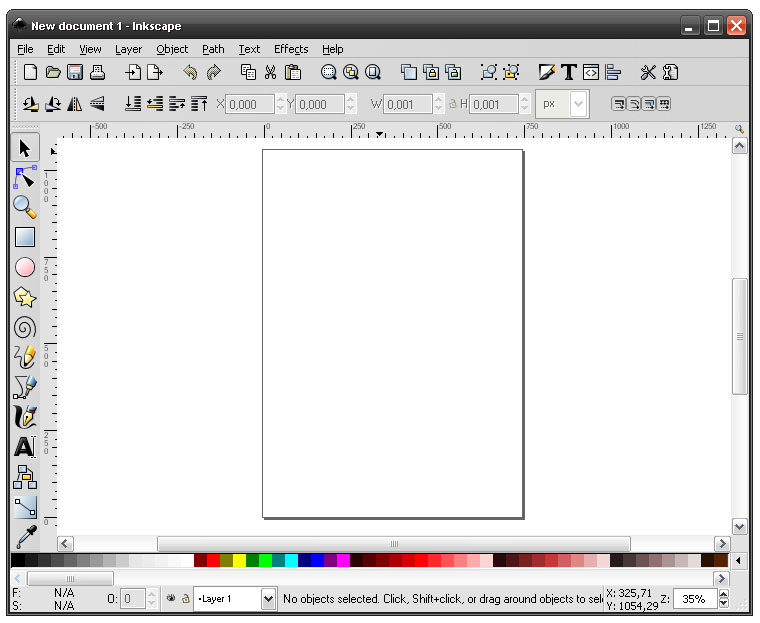Print the document icon
Image resolution: width=760 pixels, height=623 pixels.
point(97,72)
